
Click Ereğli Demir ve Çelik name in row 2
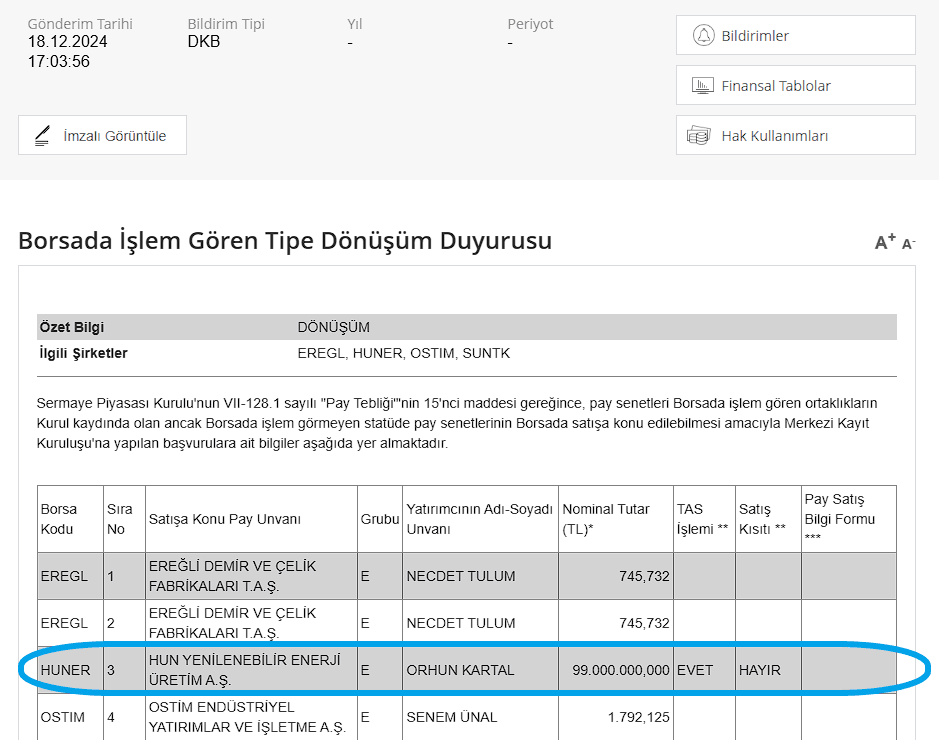[x=232, y=623]
